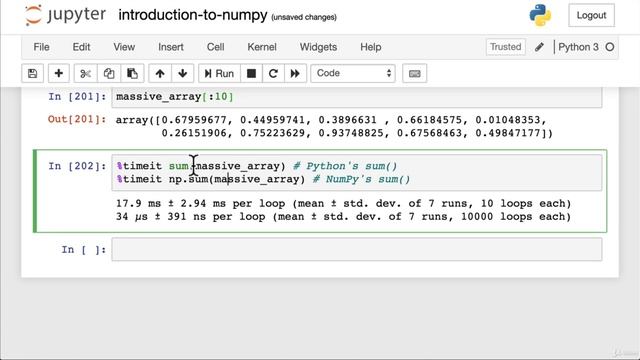This screenshot has height=360, width=640.
Task: Click the empty In [ ] code cell
Action: click(x=357, y=249)
